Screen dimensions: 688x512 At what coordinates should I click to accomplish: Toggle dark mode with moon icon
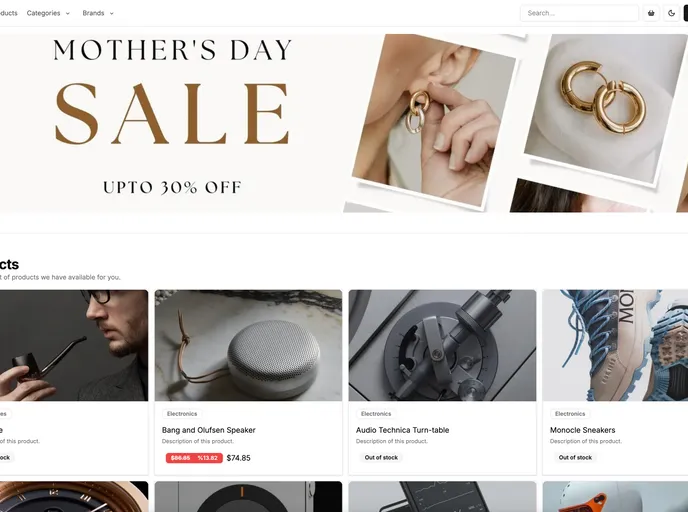click(x=671, y=13)
